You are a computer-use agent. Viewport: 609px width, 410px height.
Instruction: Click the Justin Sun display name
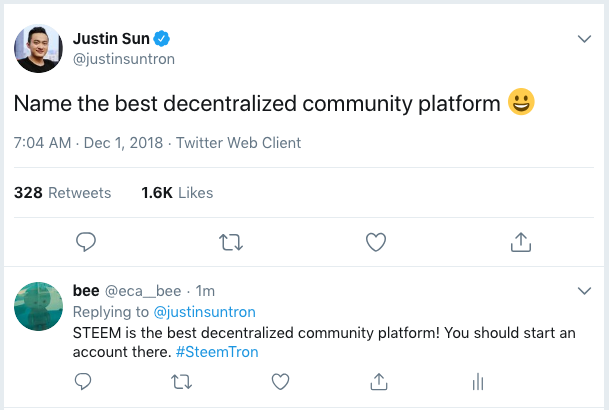(x=110, y=38)
